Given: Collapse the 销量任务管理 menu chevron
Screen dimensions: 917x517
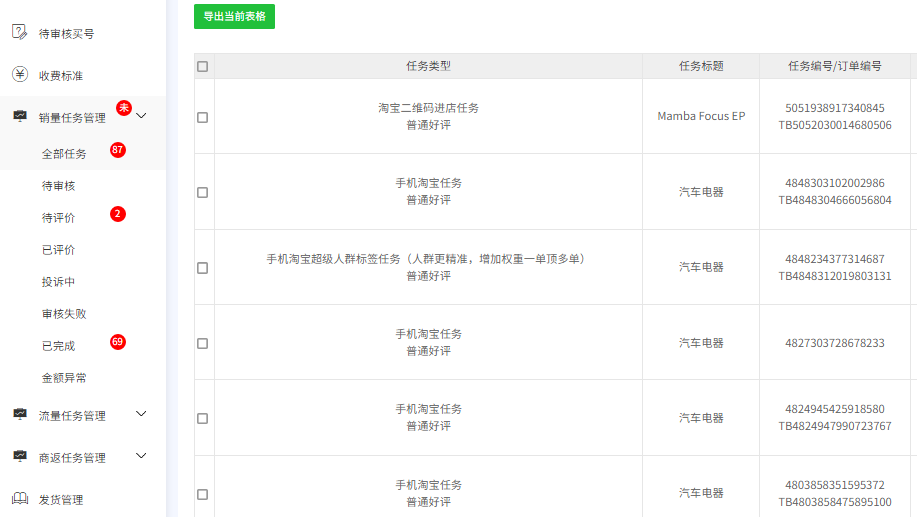Looking at the screenshot, I should 141,116.
